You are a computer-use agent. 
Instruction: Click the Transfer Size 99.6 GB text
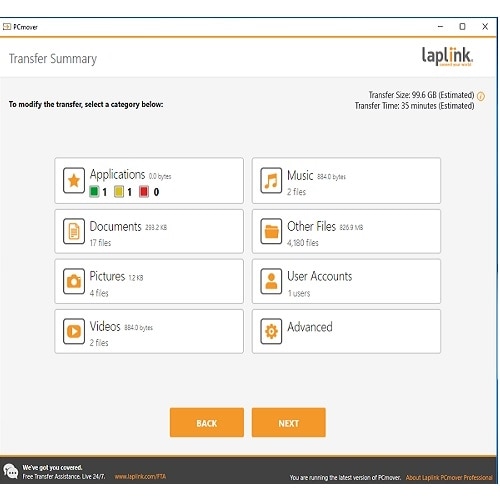[x=421, y=95]
